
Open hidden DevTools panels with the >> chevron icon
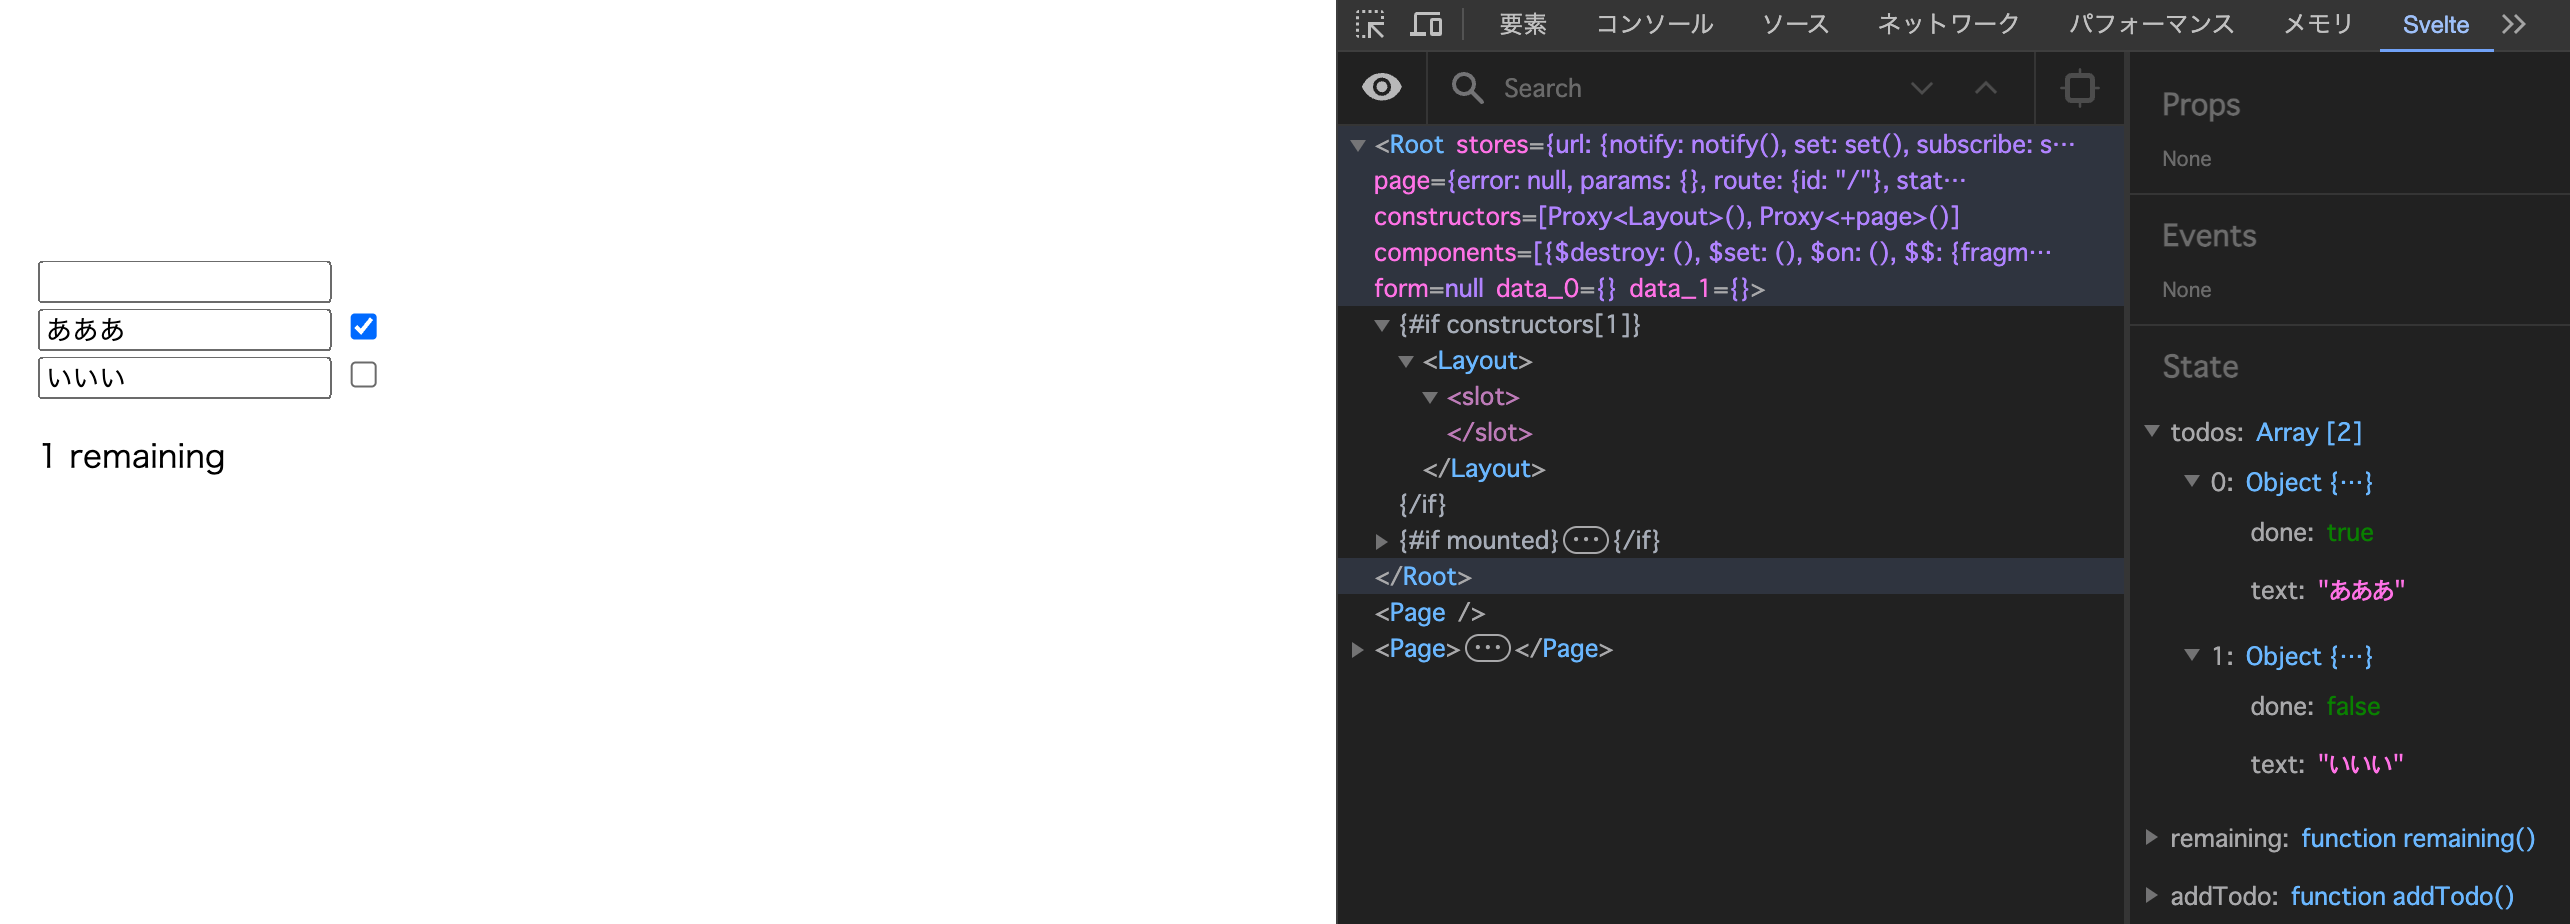click(x=2513, y=24)
